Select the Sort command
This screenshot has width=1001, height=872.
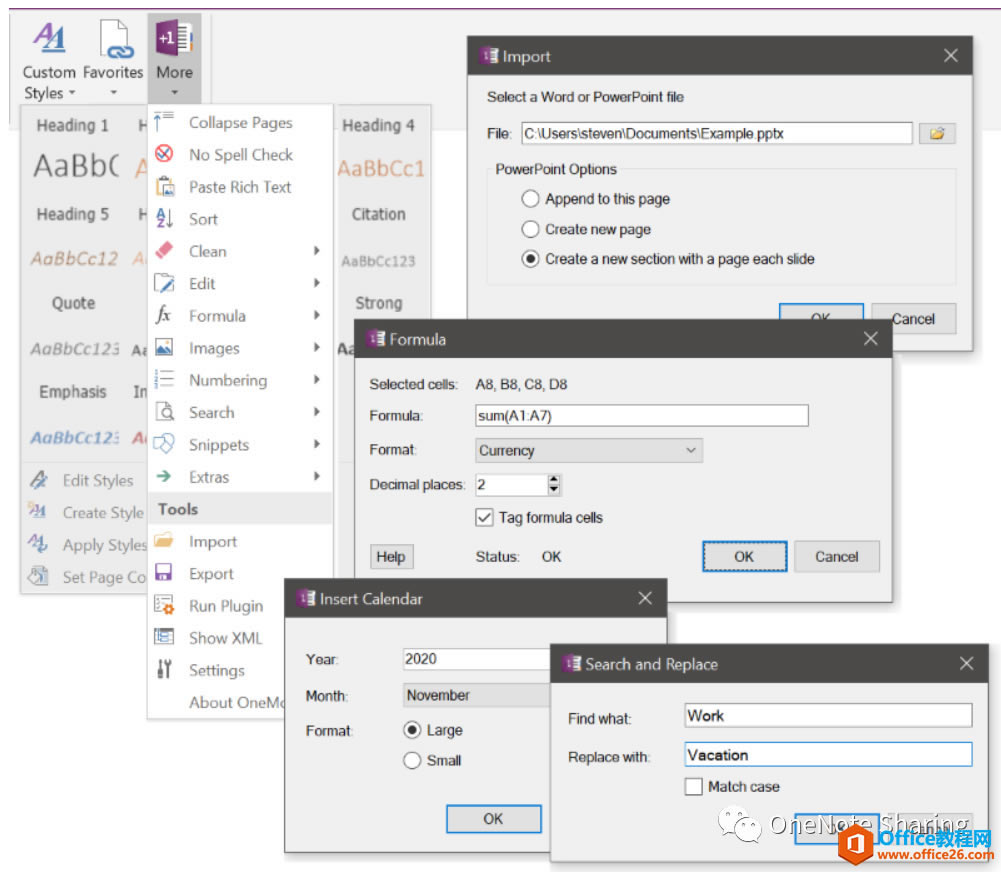pos(203,219)
